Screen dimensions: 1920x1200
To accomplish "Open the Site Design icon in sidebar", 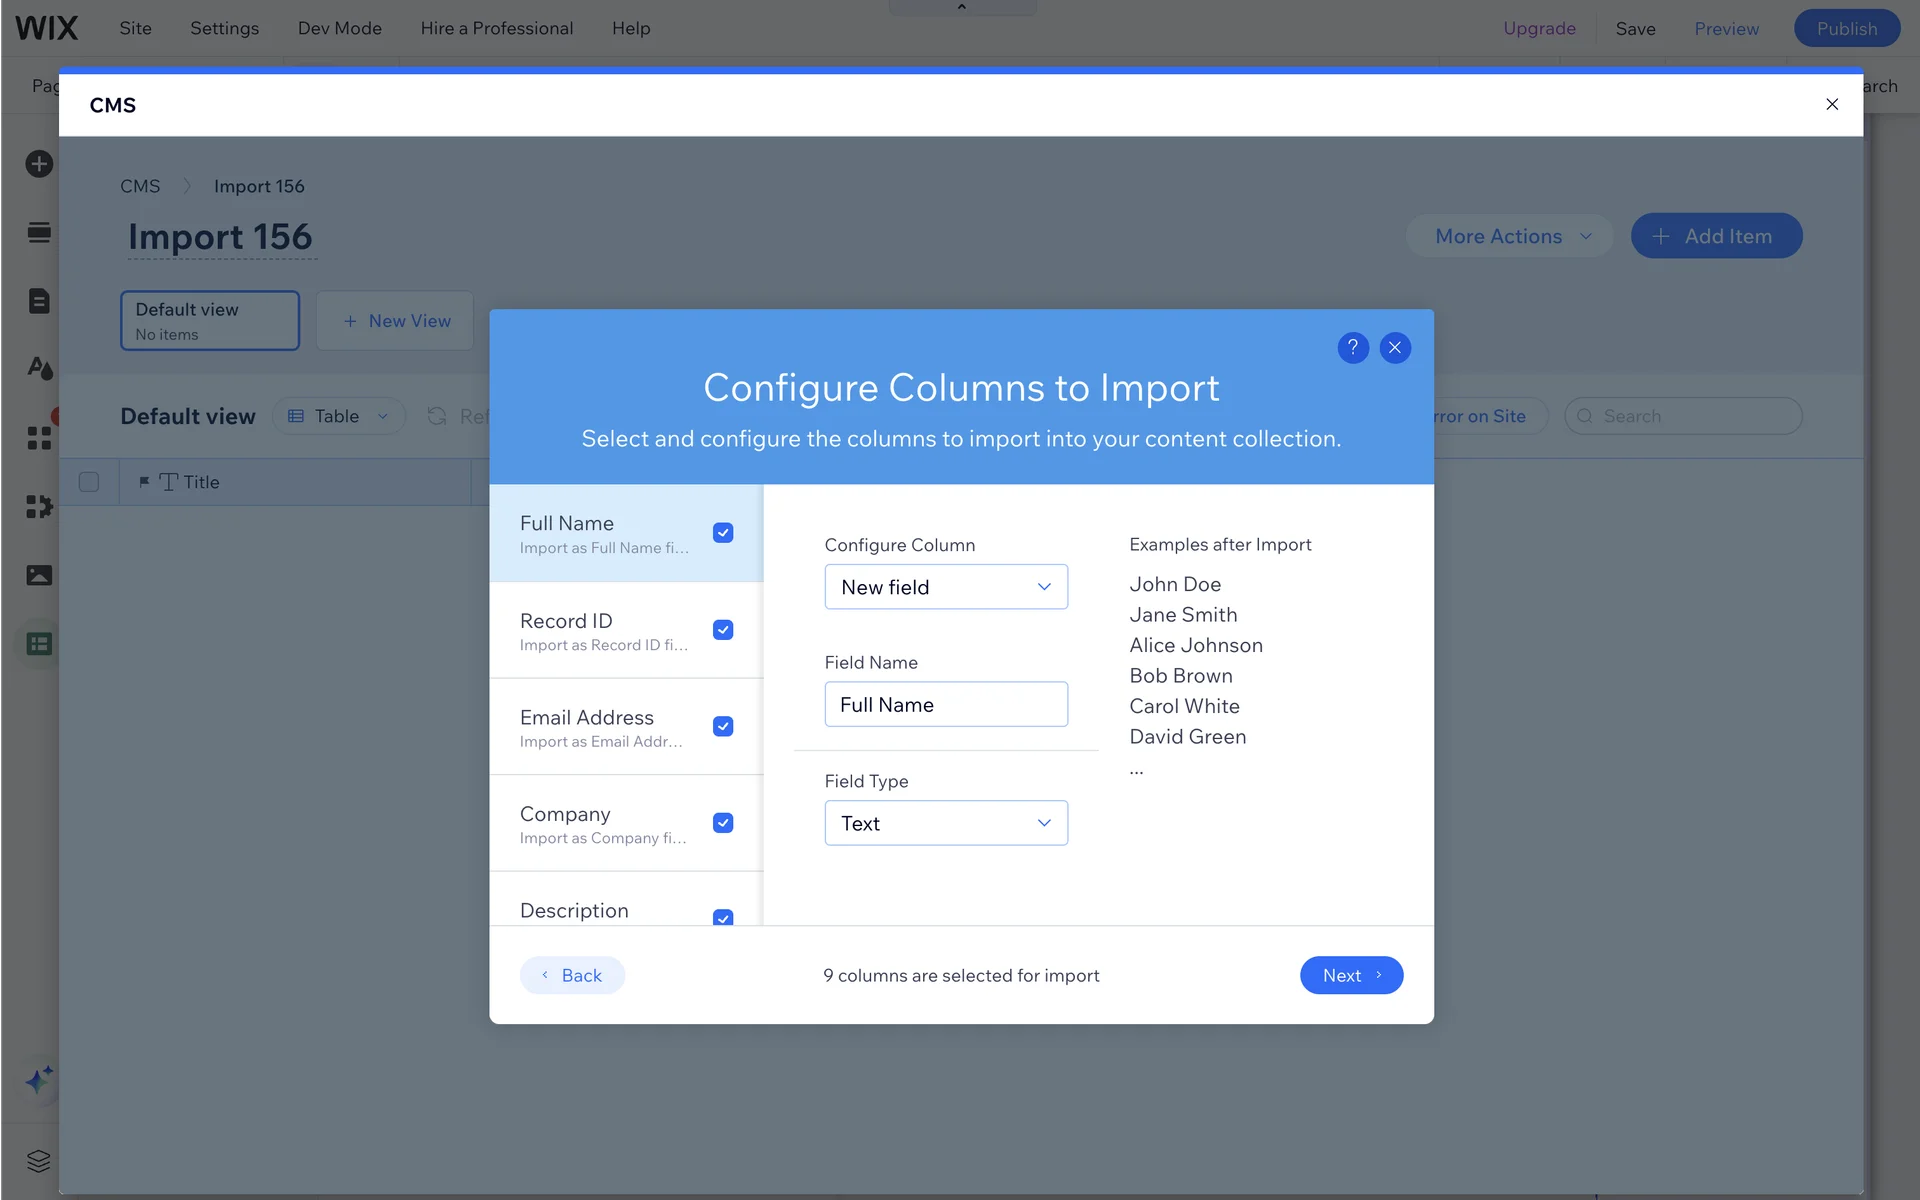I will tap(39, 369).
